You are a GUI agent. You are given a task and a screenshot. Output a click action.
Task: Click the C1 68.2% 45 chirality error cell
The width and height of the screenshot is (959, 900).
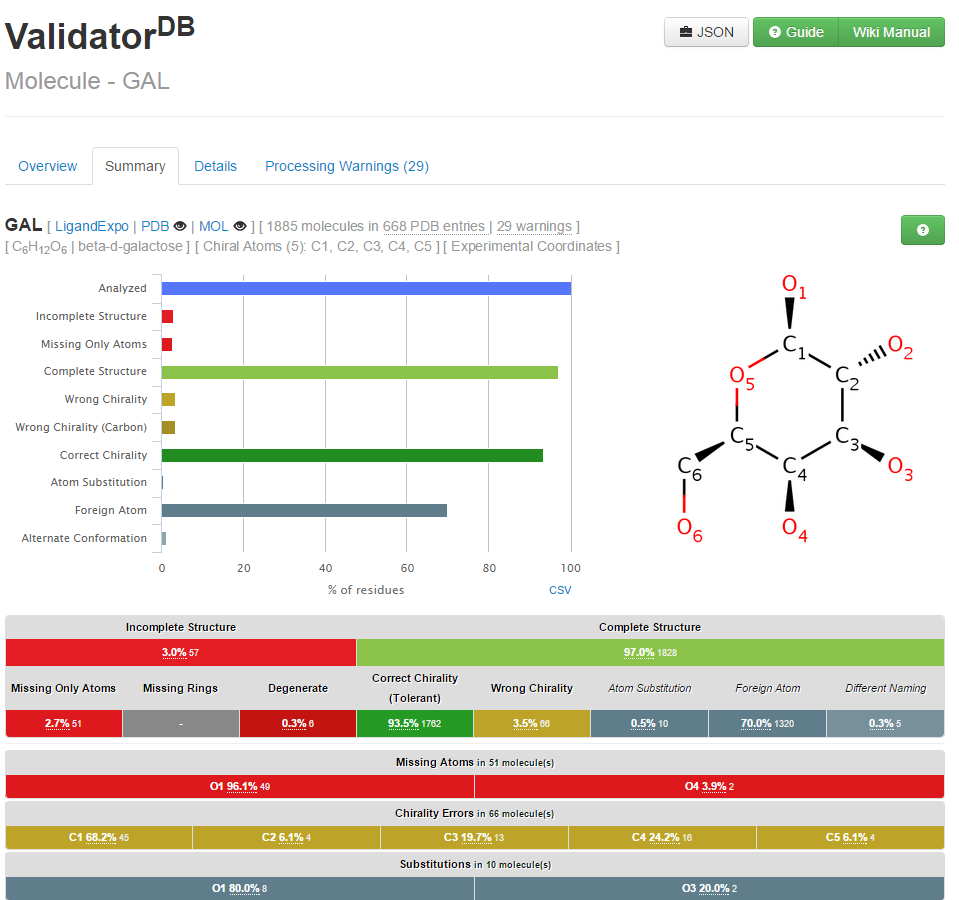click(98, 838)
